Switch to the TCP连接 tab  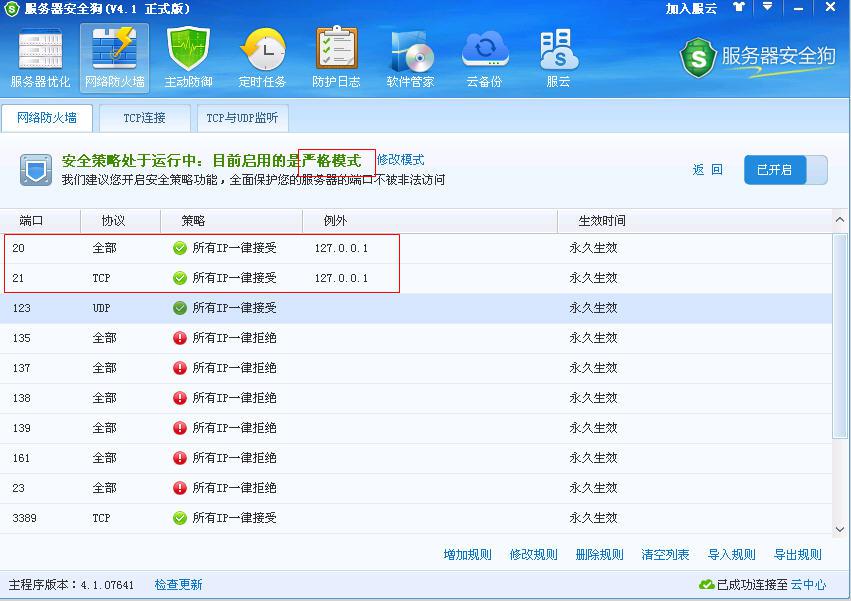coord(144,118)
